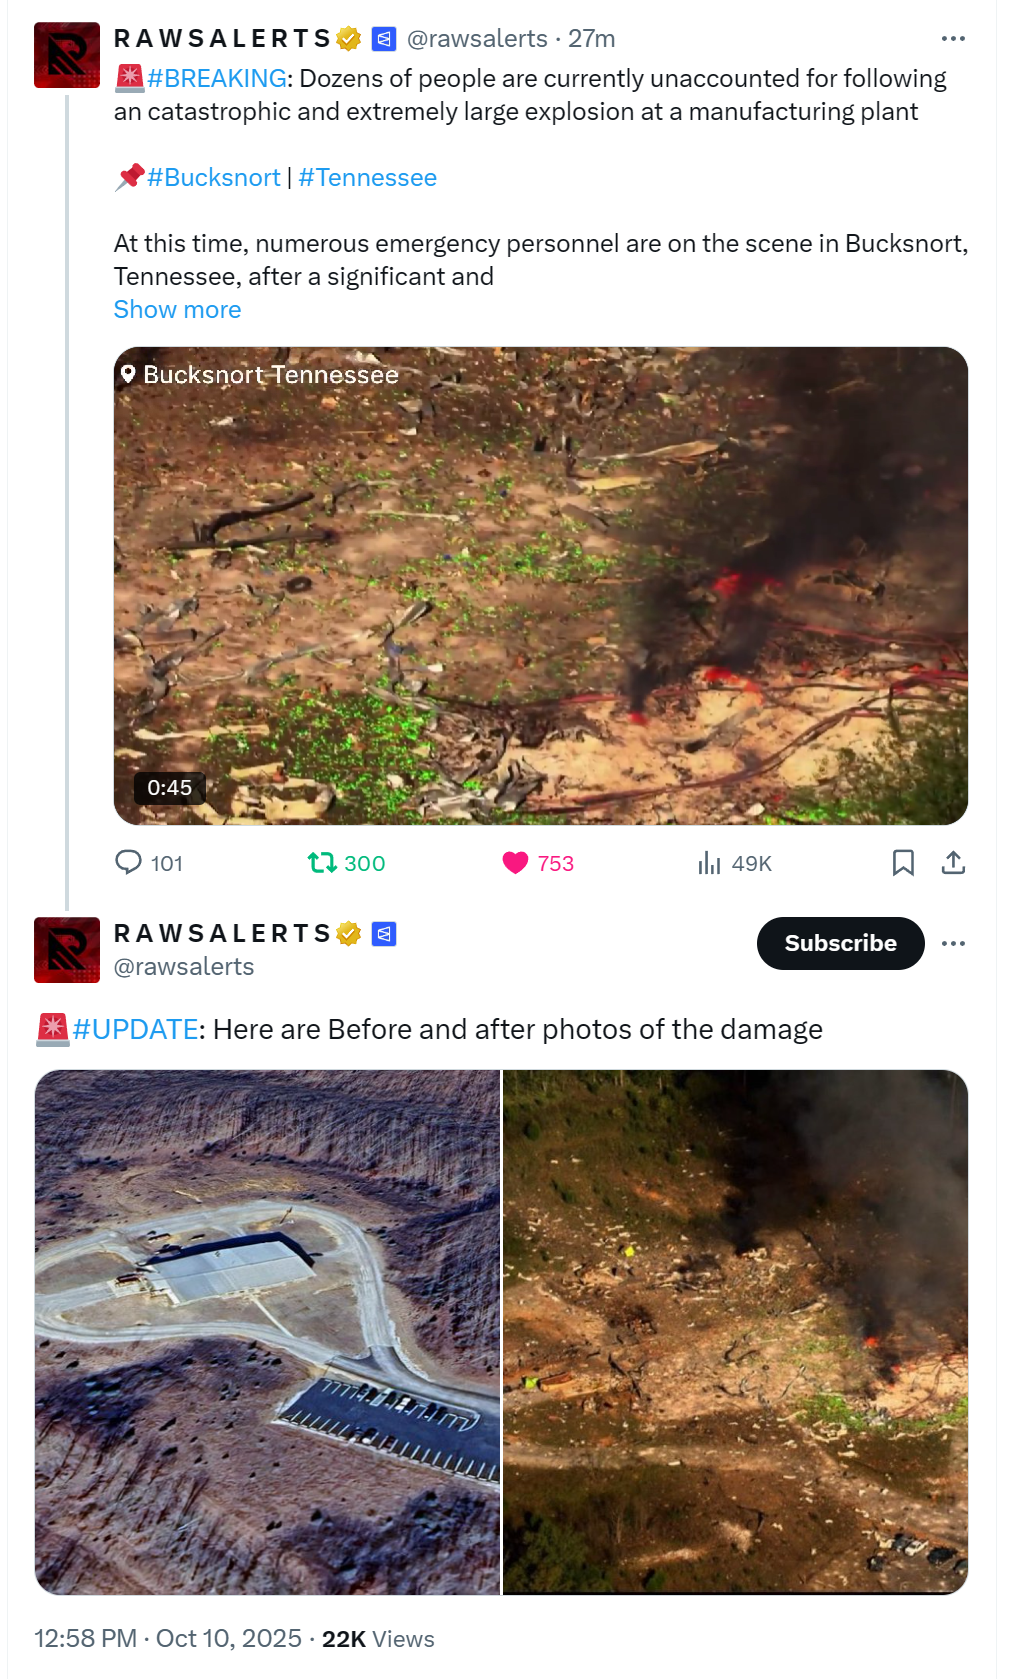Click the share upload icon
Screen dimensions: 1020x1679
tap(953, 862)
